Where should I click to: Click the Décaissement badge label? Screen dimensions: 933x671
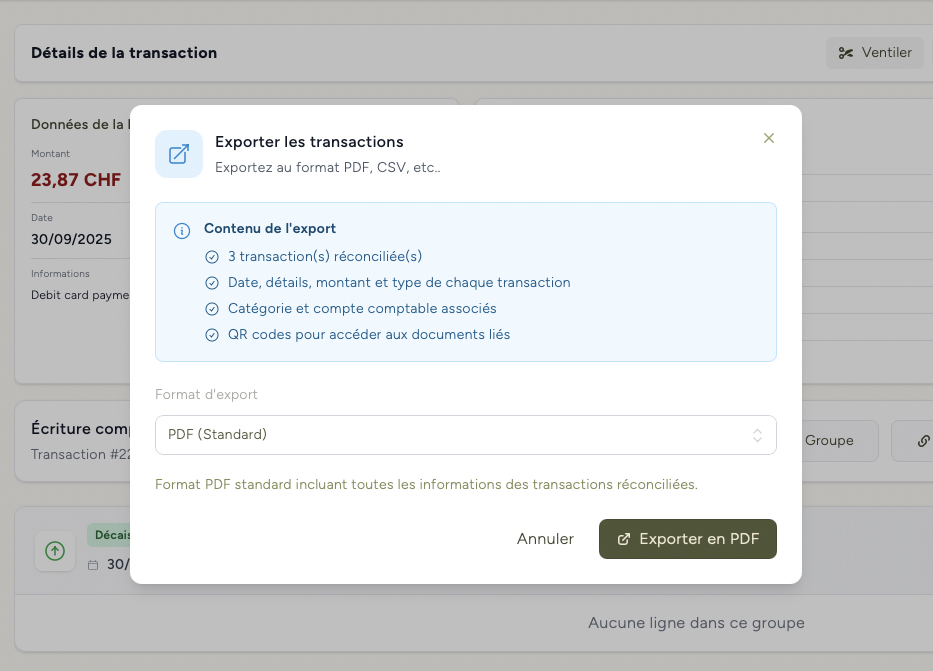pos(113,534)
